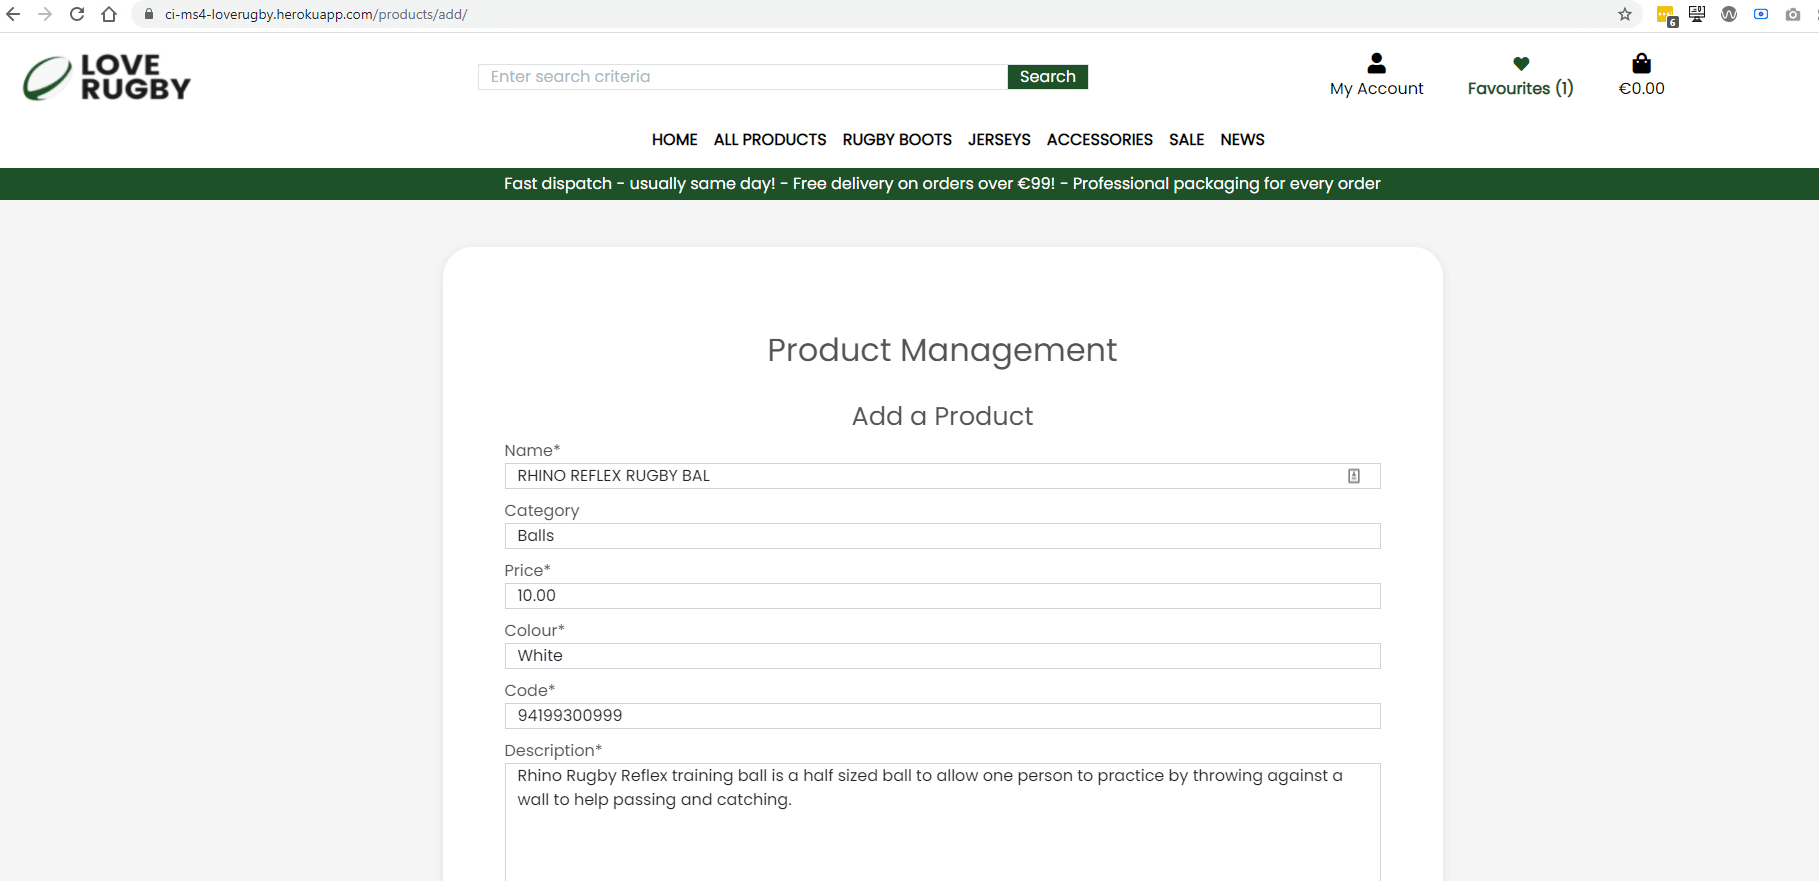Open Favourites (1) link text
The image size is (1819, 881).
point(1521,88)
